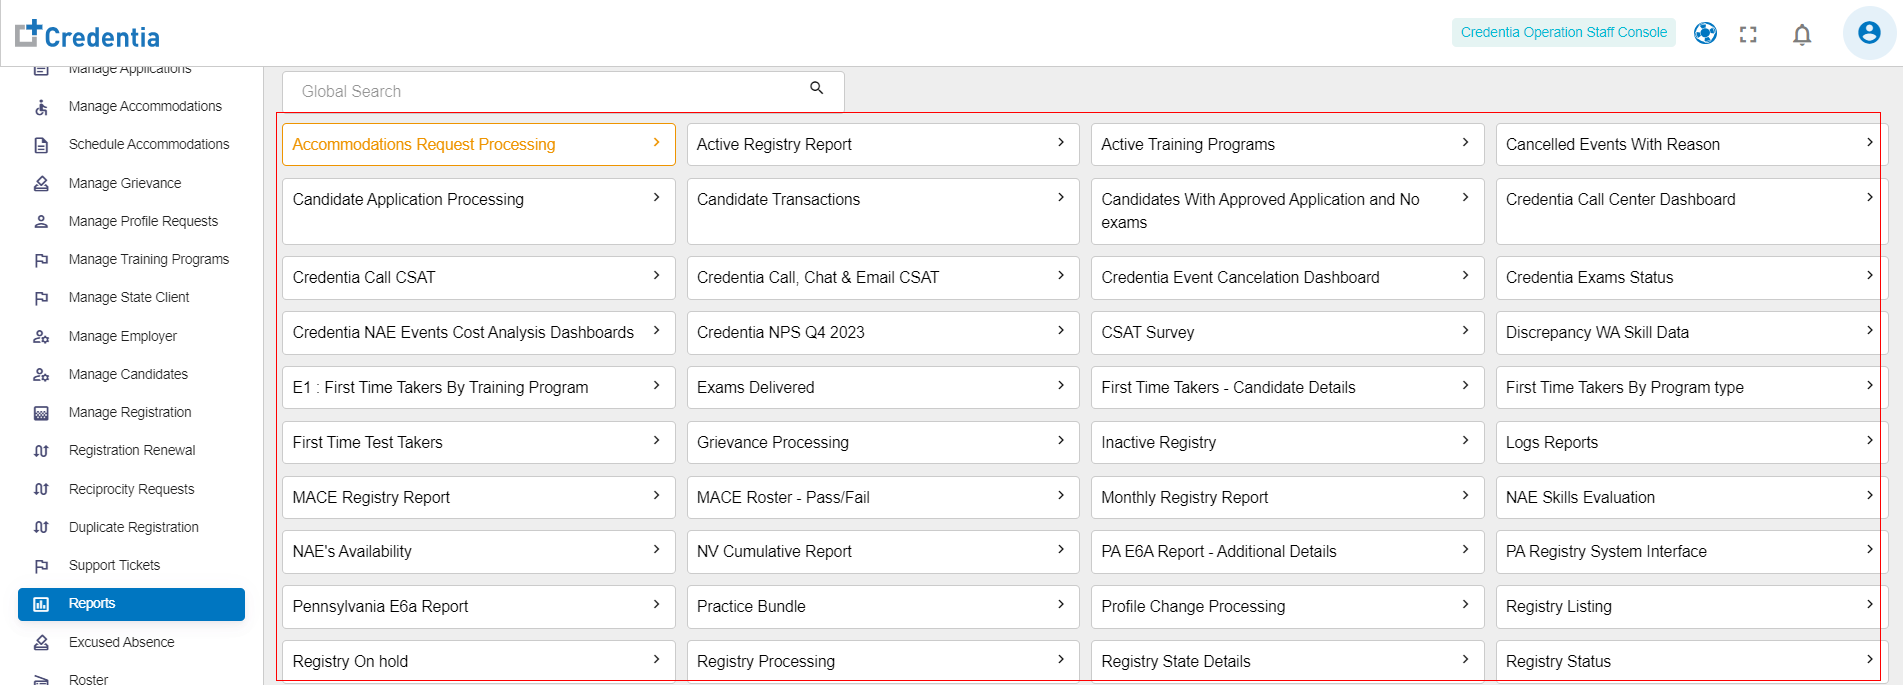
Task: Click the Manage Grievance sidebar icon
Action: [x=41, y=184]
